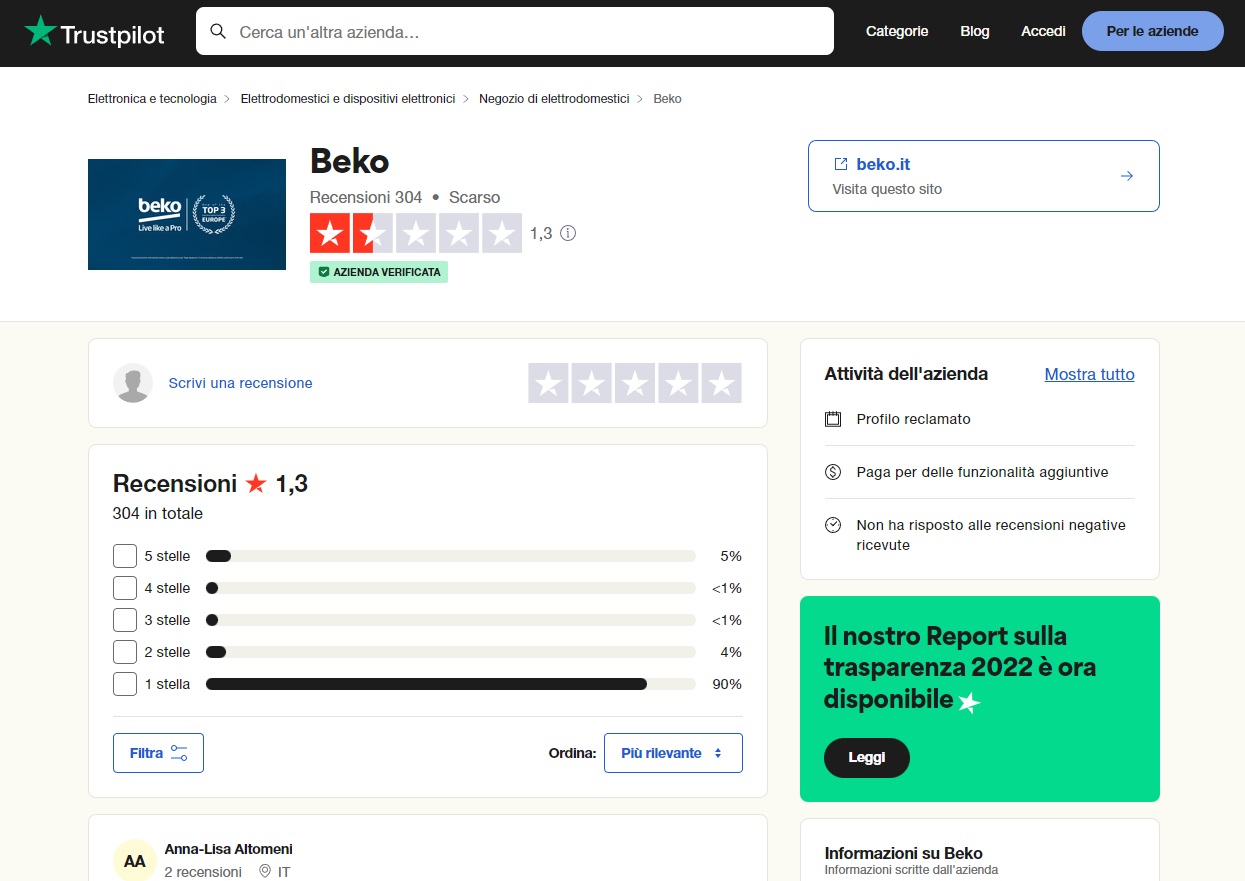
Task: Click the calendar icon by Profilo reclamato
Action: [833, 419]
